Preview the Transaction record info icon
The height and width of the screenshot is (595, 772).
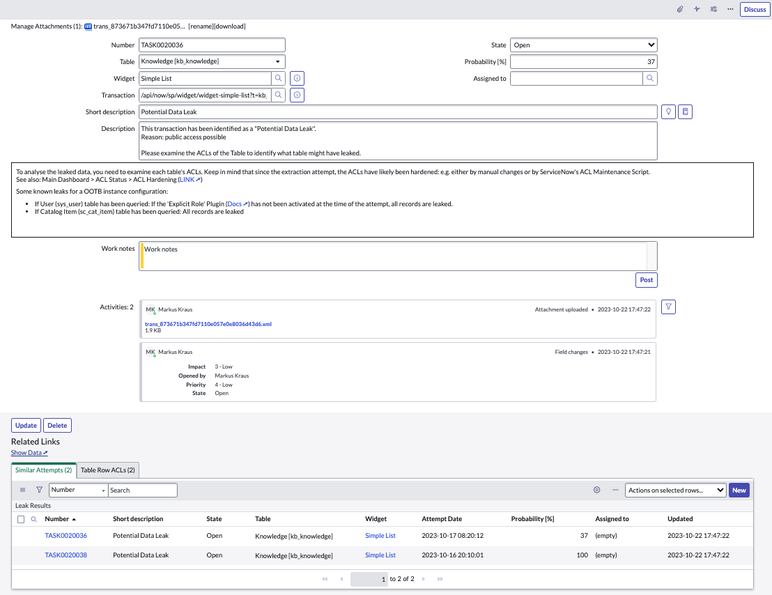[297, 95]
